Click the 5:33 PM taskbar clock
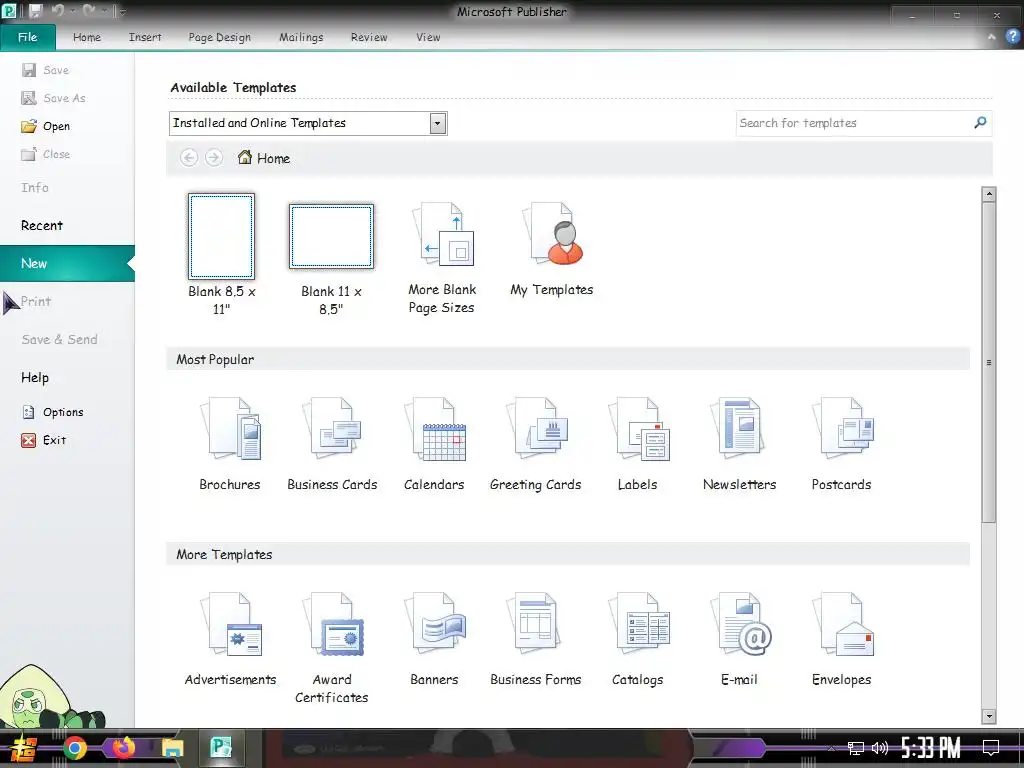 coord(931,747)
